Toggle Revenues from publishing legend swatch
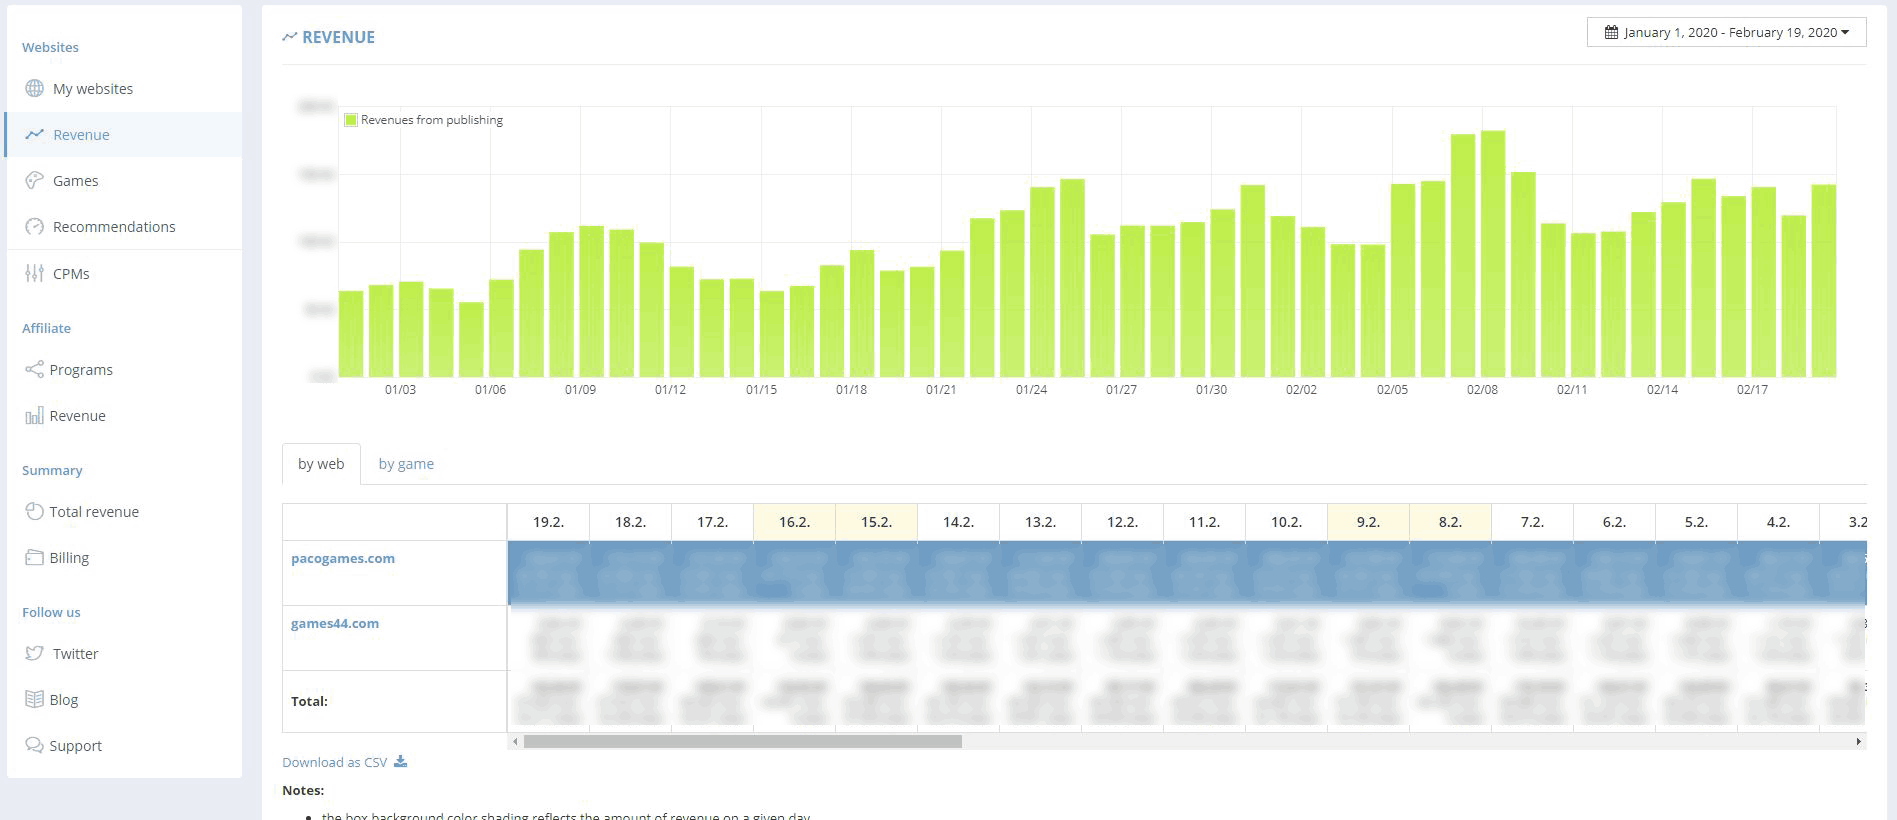1897x820 pixels. click(x=351, y=120)
